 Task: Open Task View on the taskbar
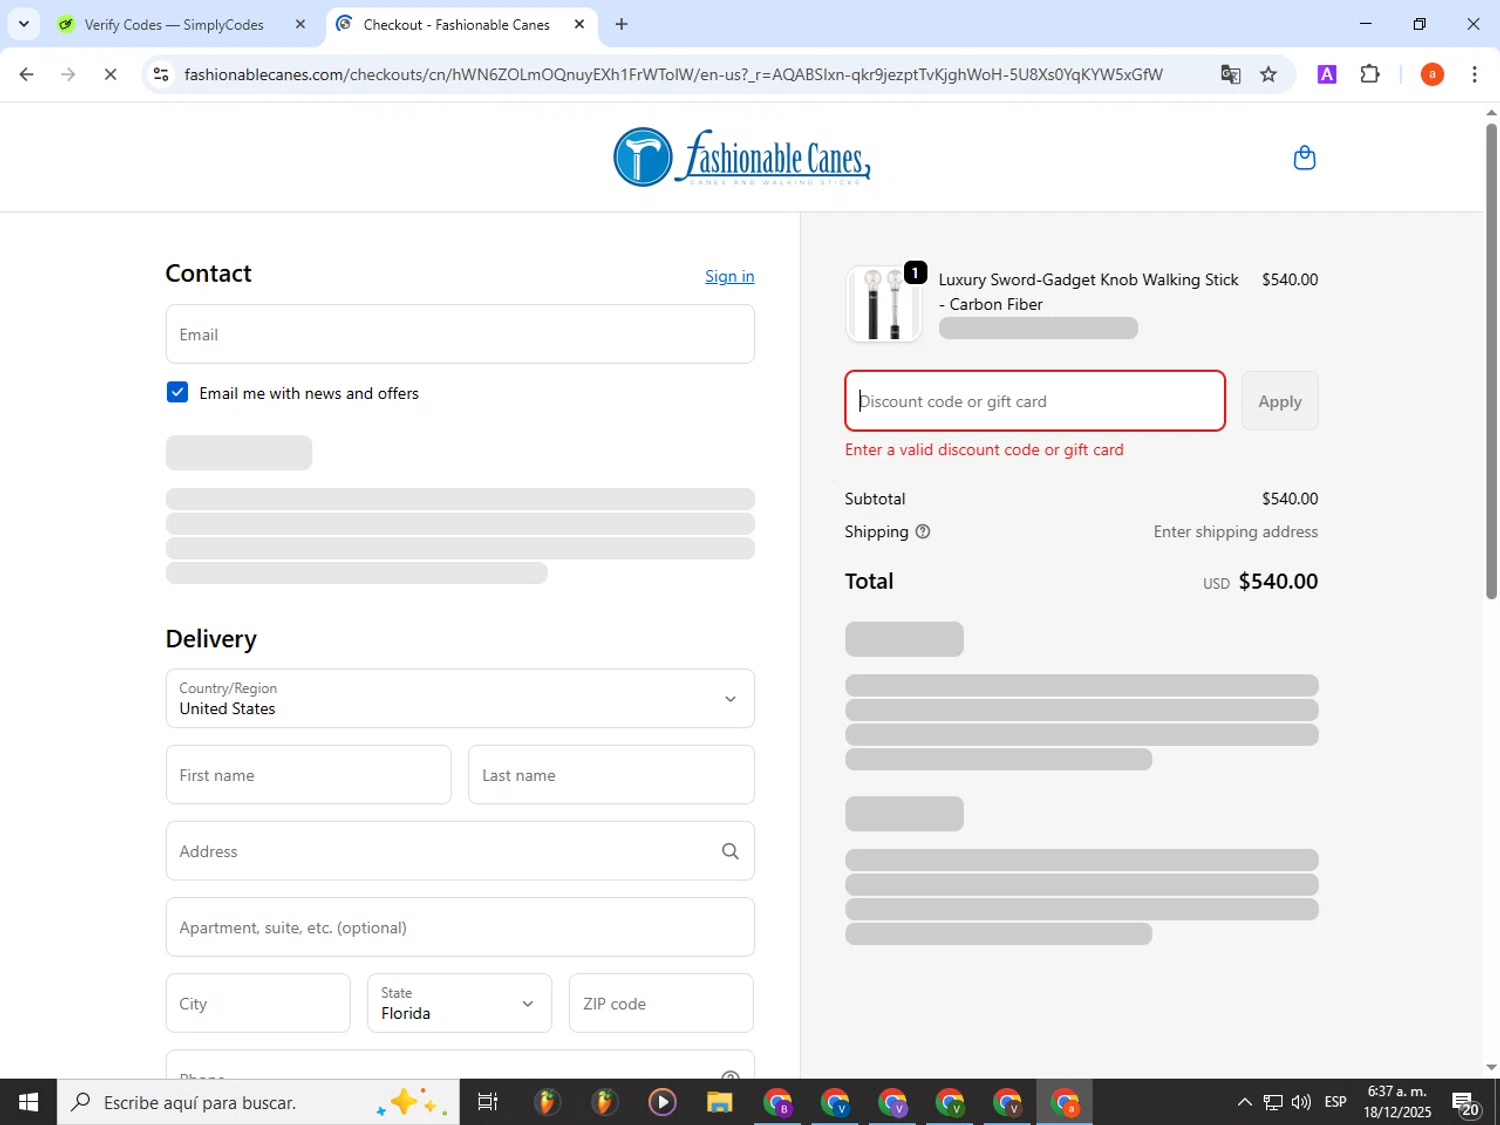pos(488,1102)
